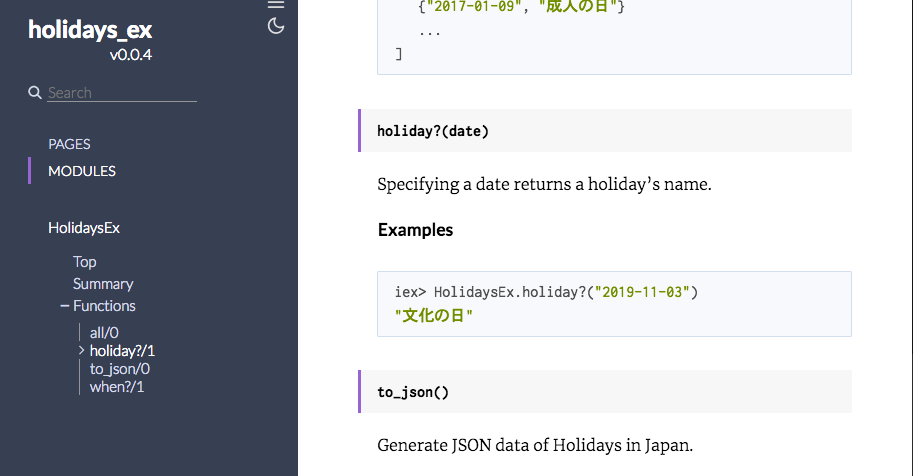The width and height of the screenshot is (913, 476).
Task: Open the holidays_ex project title link
Action: click(x=90, y=30)
